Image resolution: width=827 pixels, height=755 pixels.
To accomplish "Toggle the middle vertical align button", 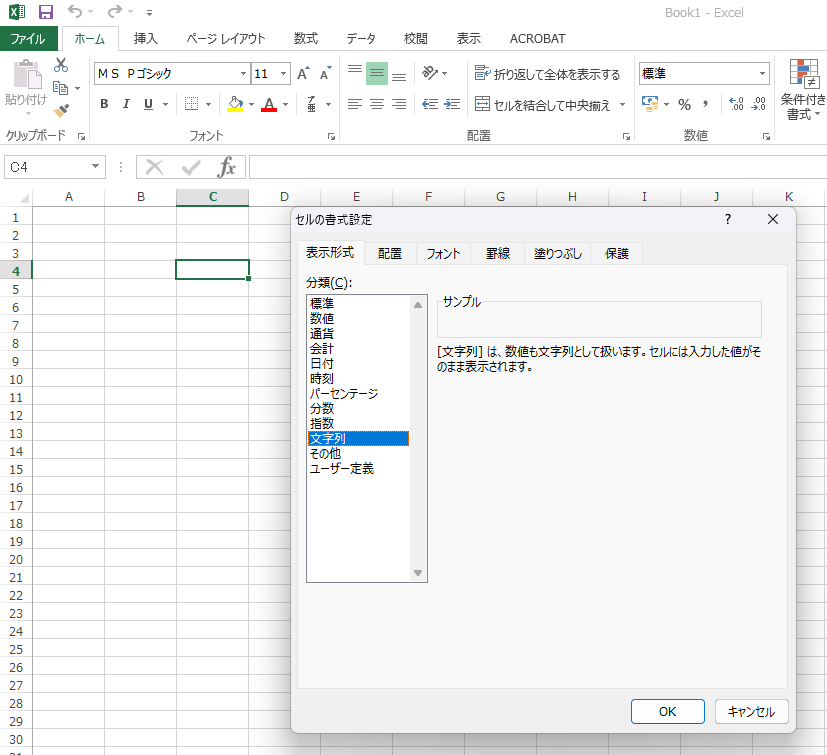I will [377, 74].
